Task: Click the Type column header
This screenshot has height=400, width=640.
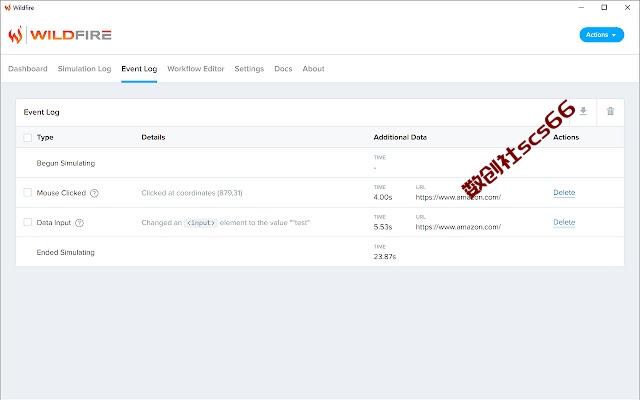Action: (45, 137)
